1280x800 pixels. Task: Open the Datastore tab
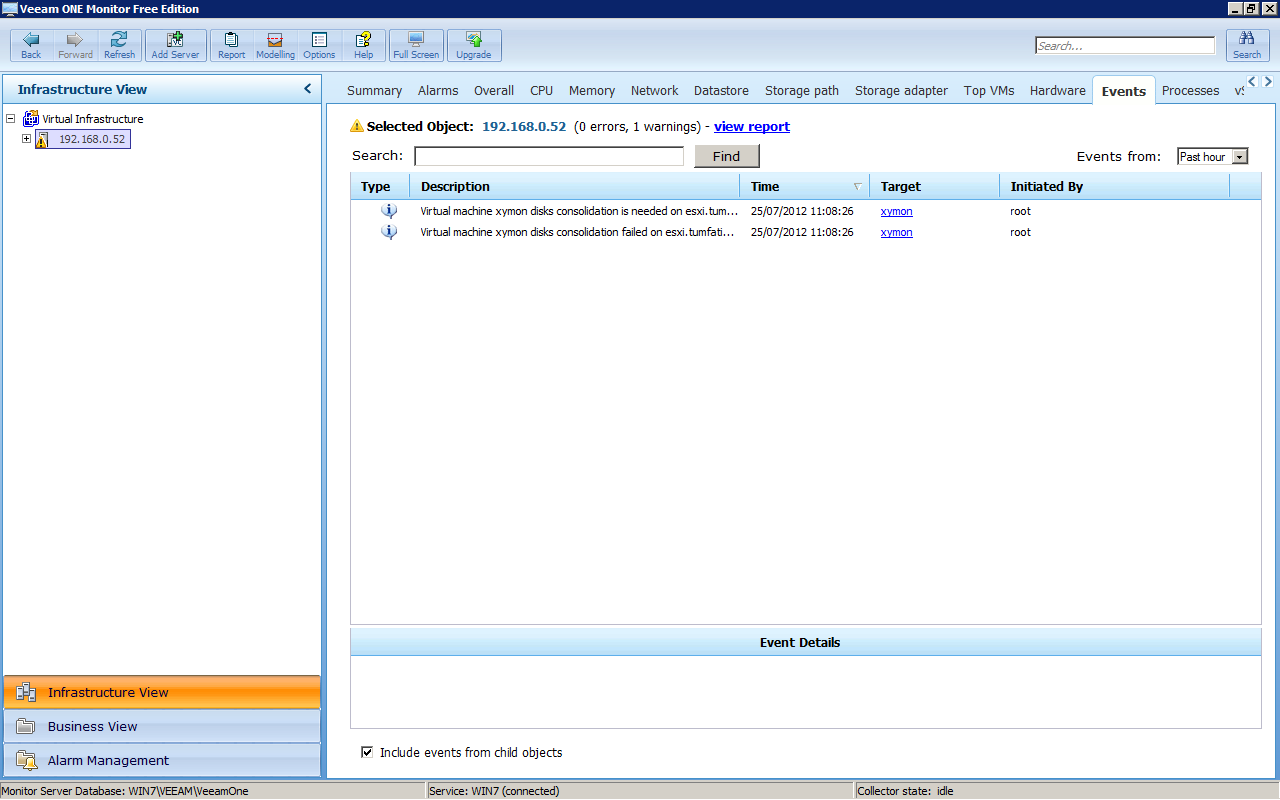point(721,90)
